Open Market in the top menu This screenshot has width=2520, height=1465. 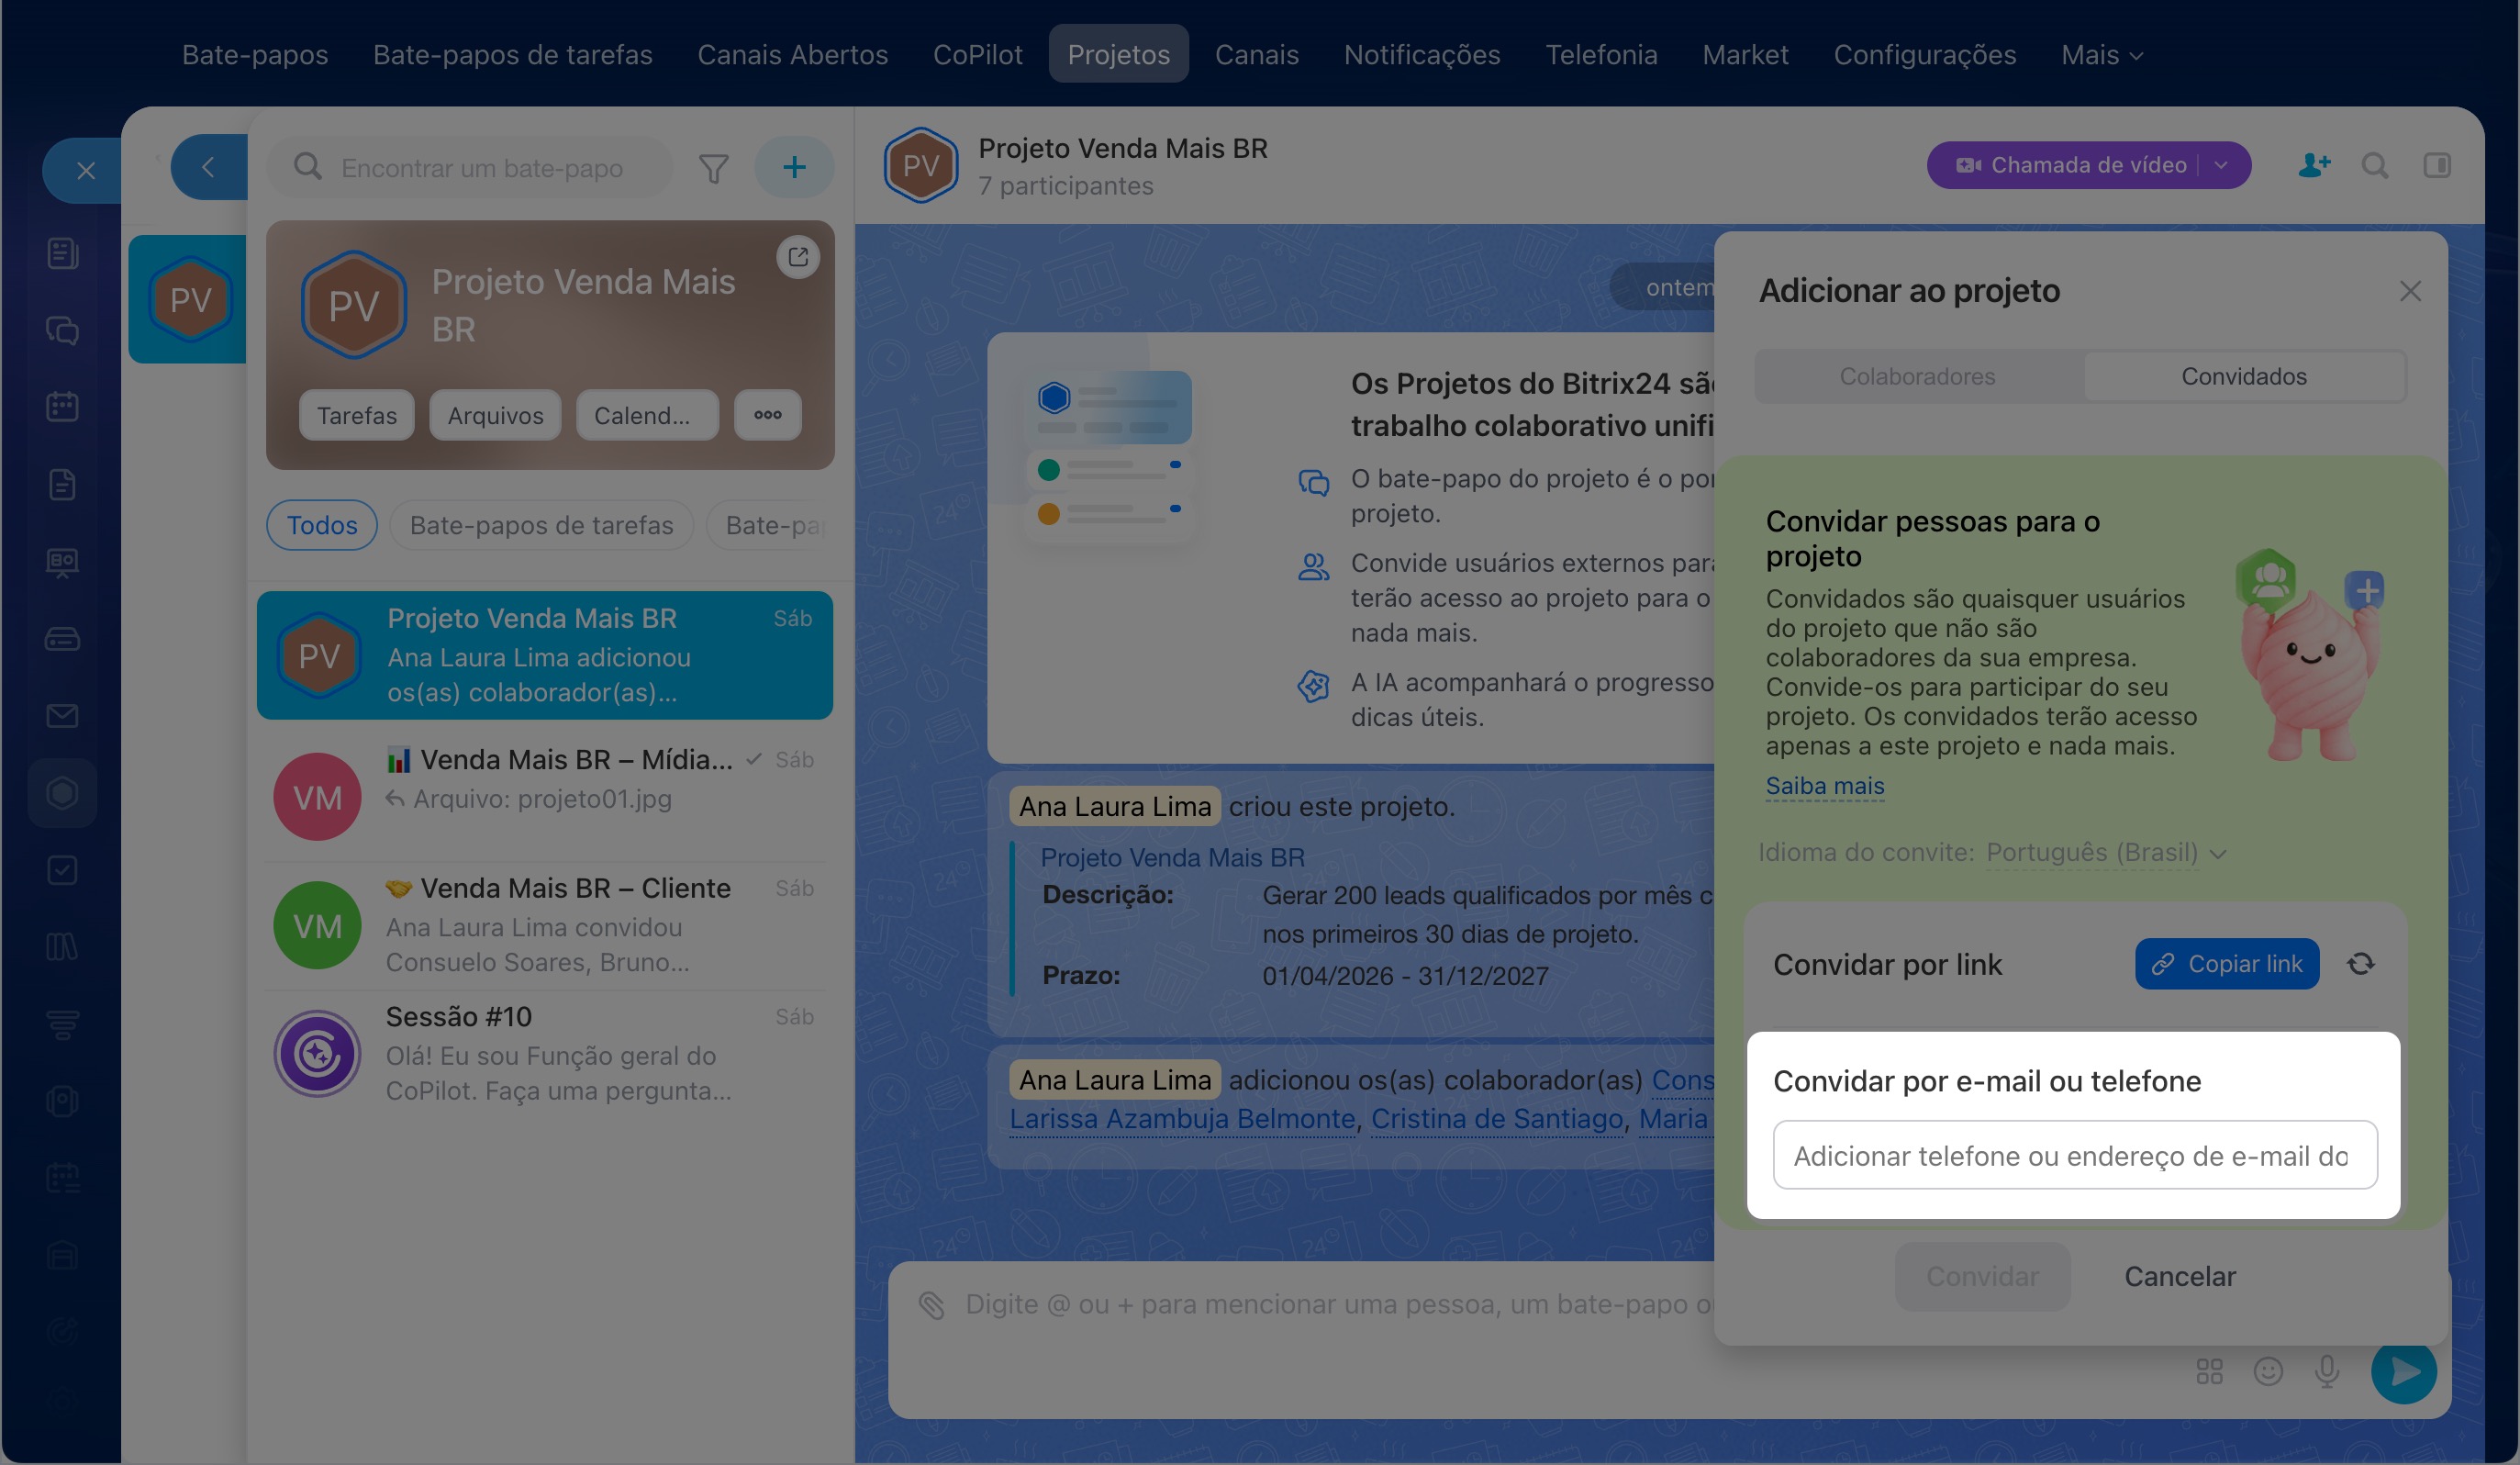click(1746, 54)
